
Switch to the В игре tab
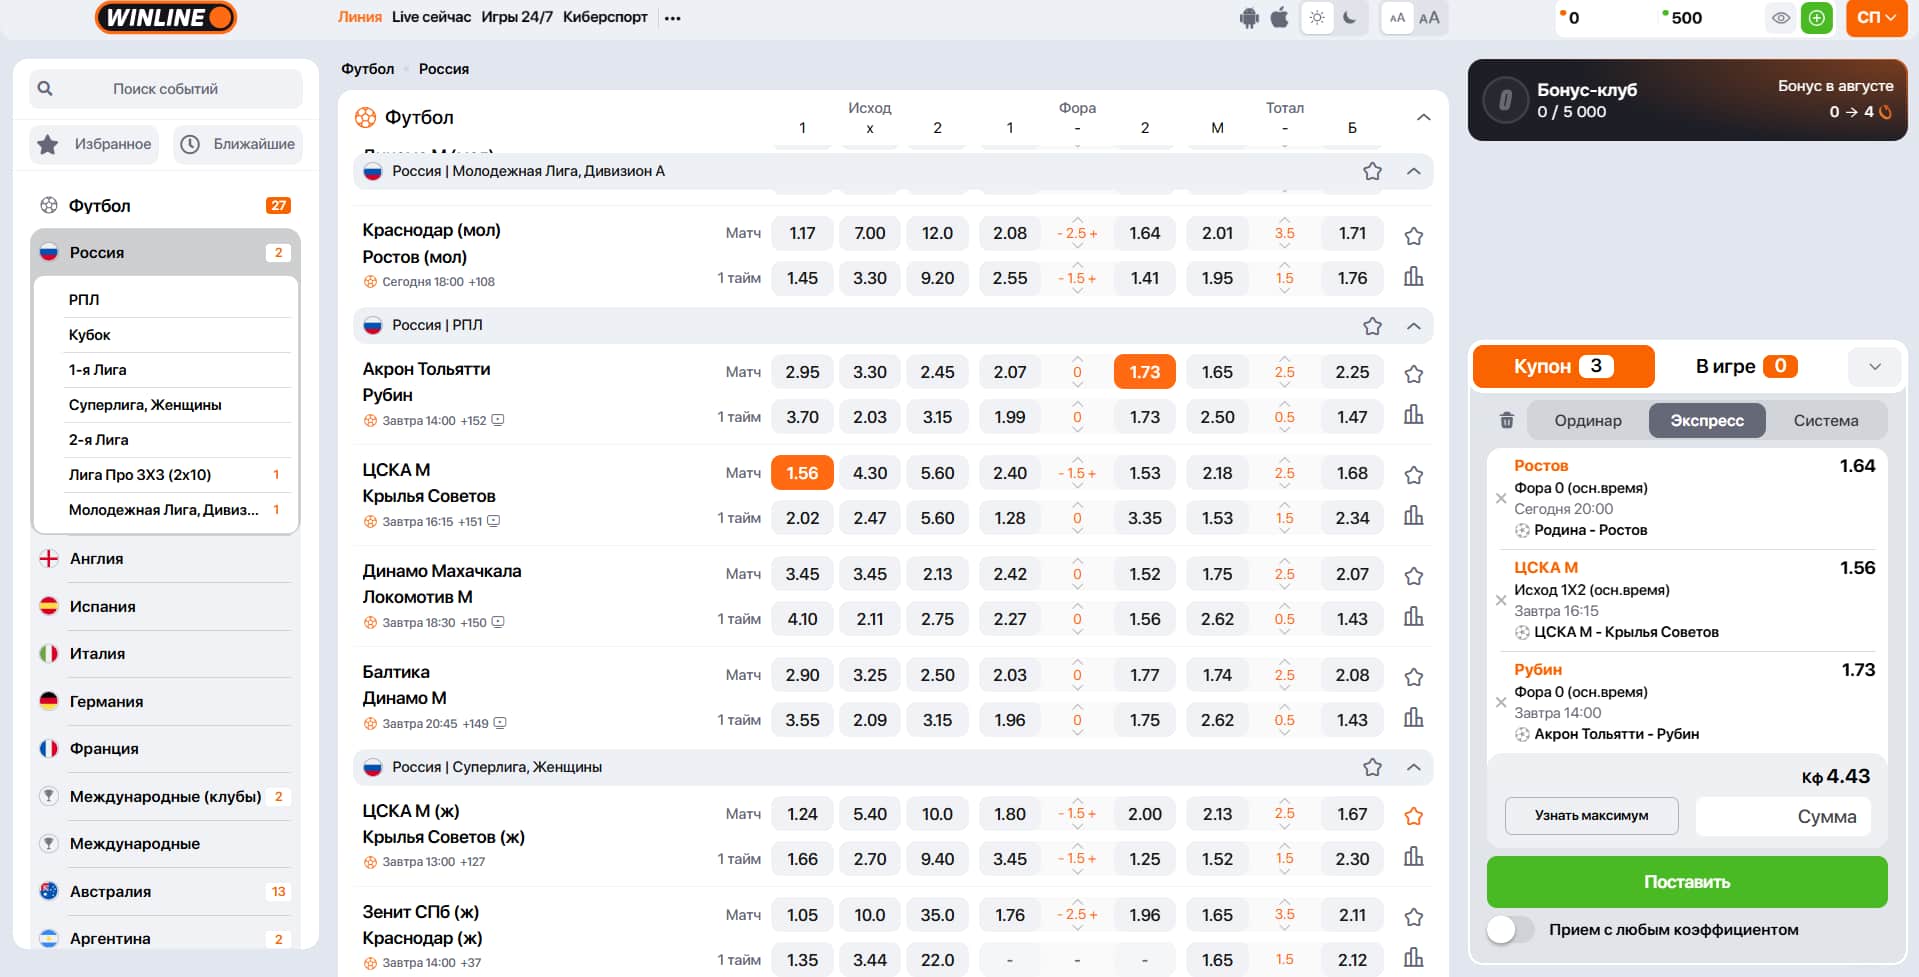coord(1746,366)
